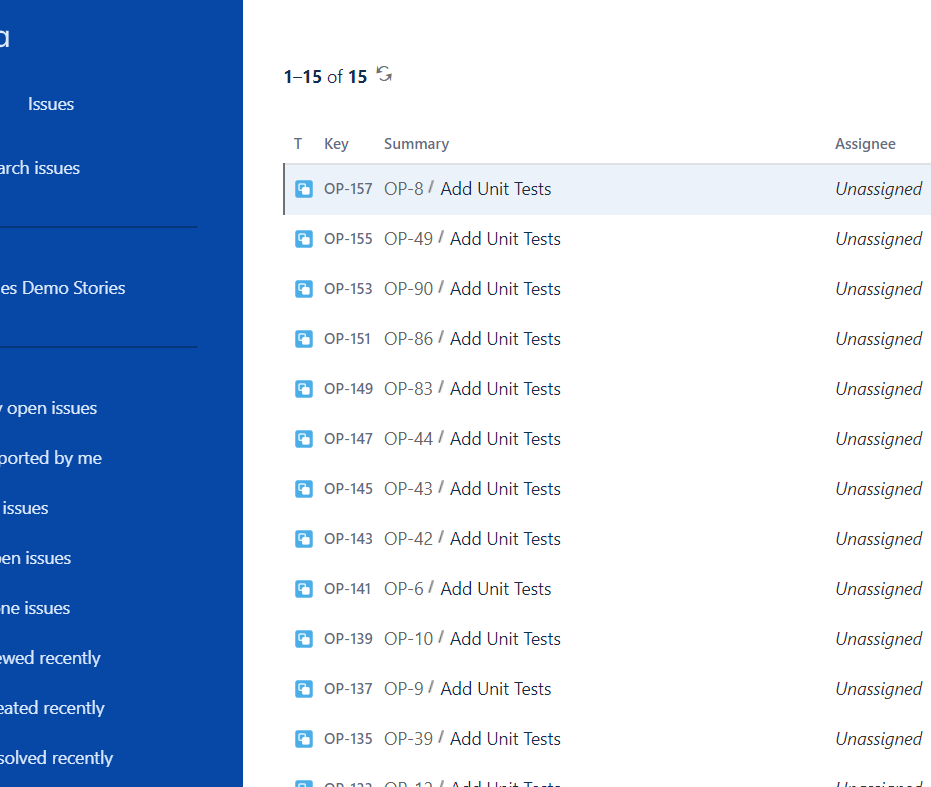This screenshot has height=787, width=931.
Task: Open issue key OP-145
Action: (348, 488)
